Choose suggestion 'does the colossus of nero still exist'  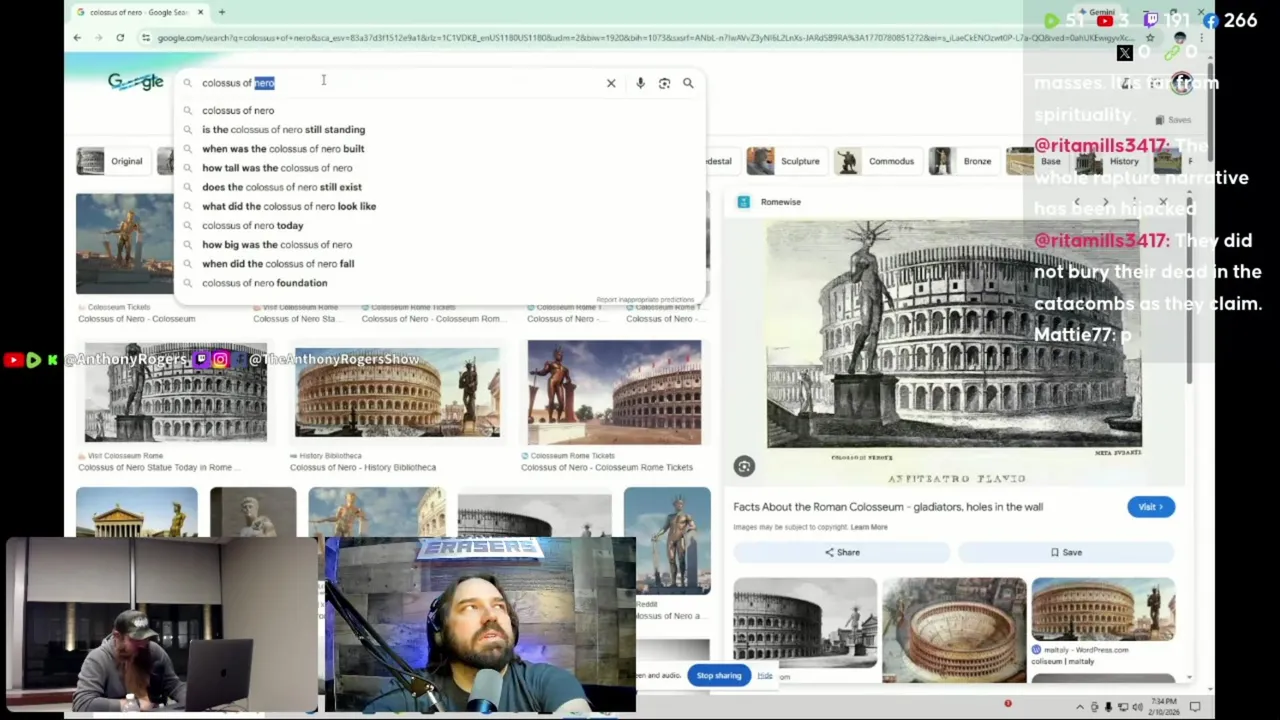(x=440, y=187)
